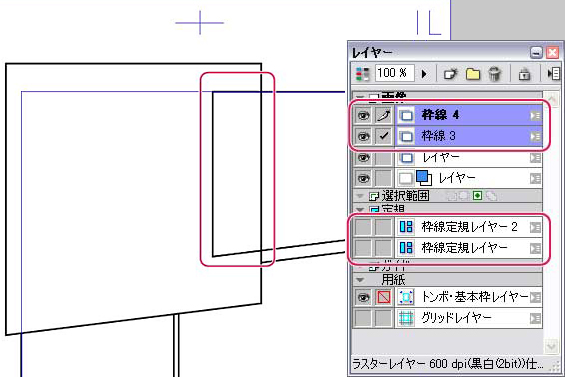Uncheck the checkmark box on 枠線 3
Viewport: 565px width, 377px height.
(383, 136)
